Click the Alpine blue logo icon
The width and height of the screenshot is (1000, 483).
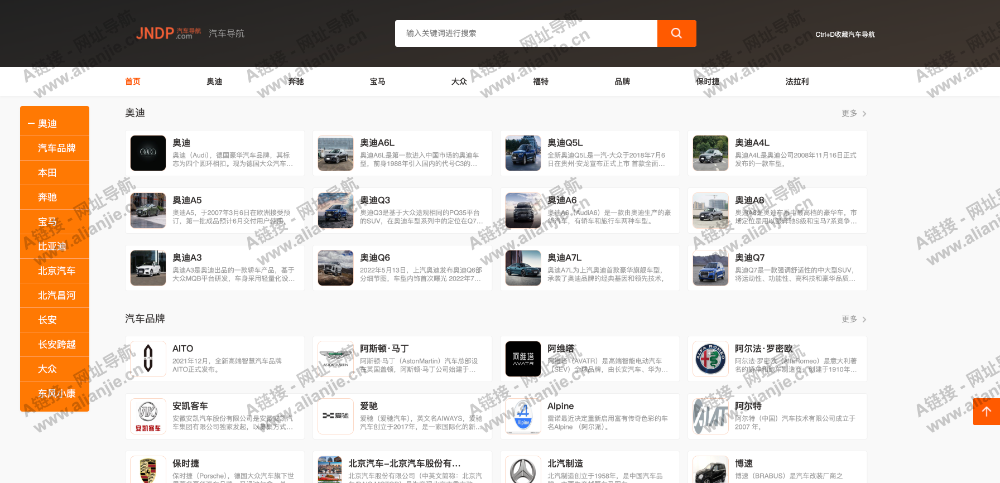pos(523,416)
